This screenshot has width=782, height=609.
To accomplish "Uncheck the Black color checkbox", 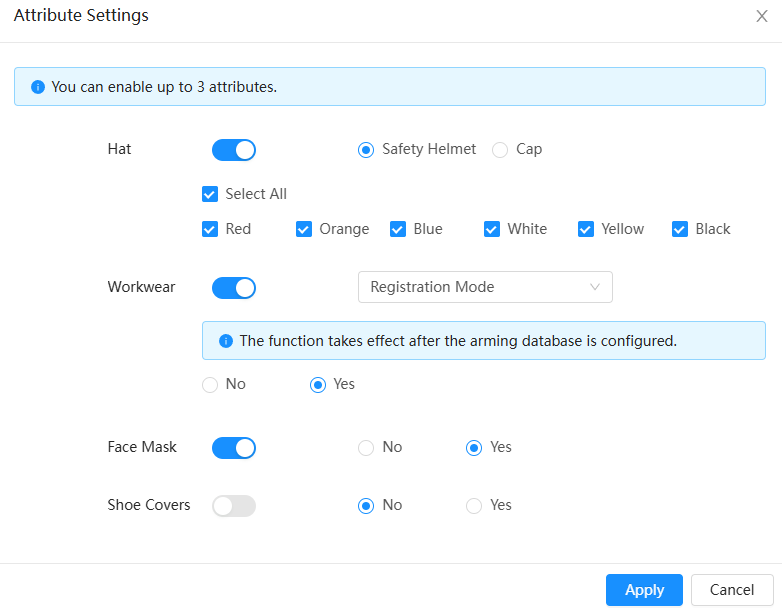I will coord(680,229).
